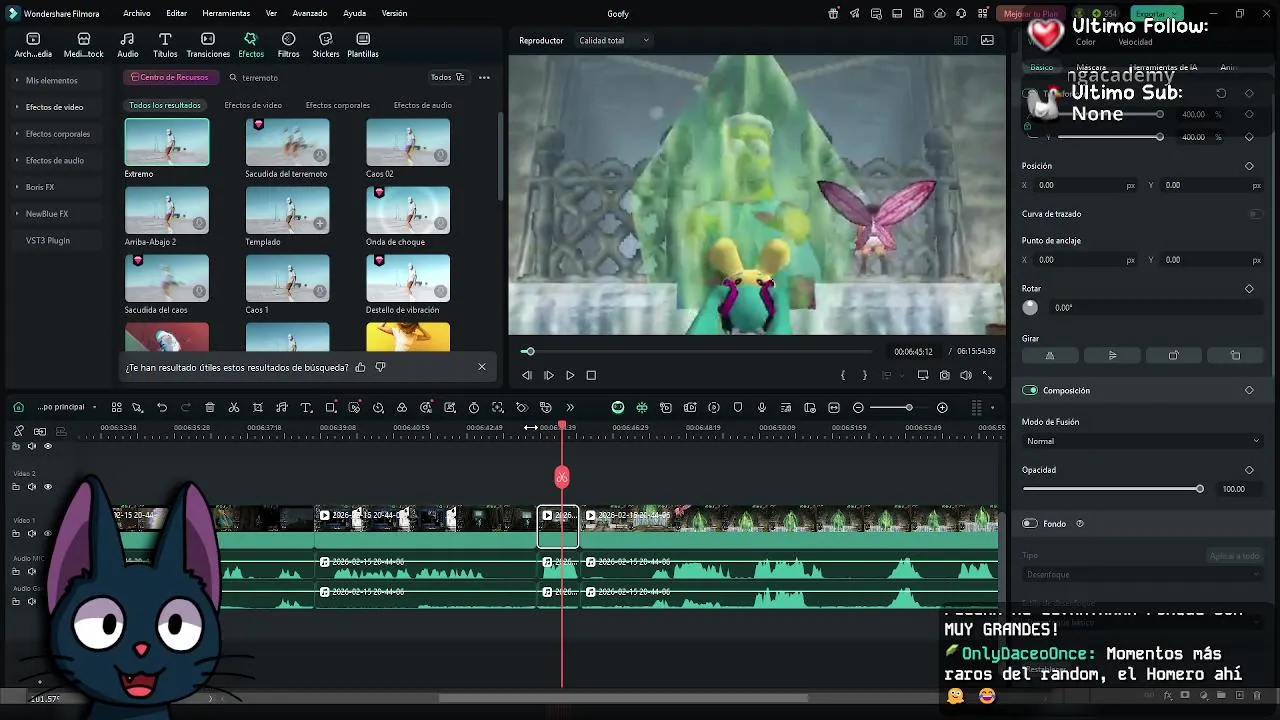The height and width of the screenshot is (720, 1280).
Task: Open fullscreen preview with expand arrows
Action: tap(988, 375)
